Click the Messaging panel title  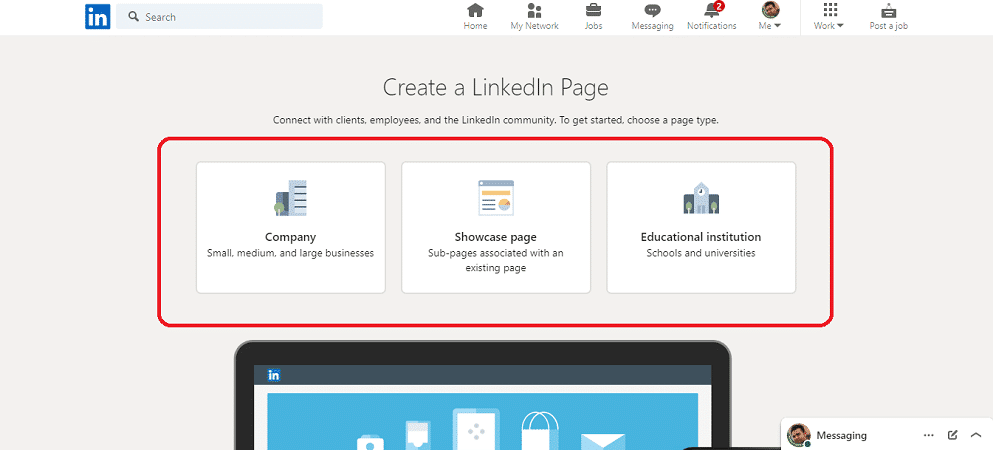pos(842,435)
